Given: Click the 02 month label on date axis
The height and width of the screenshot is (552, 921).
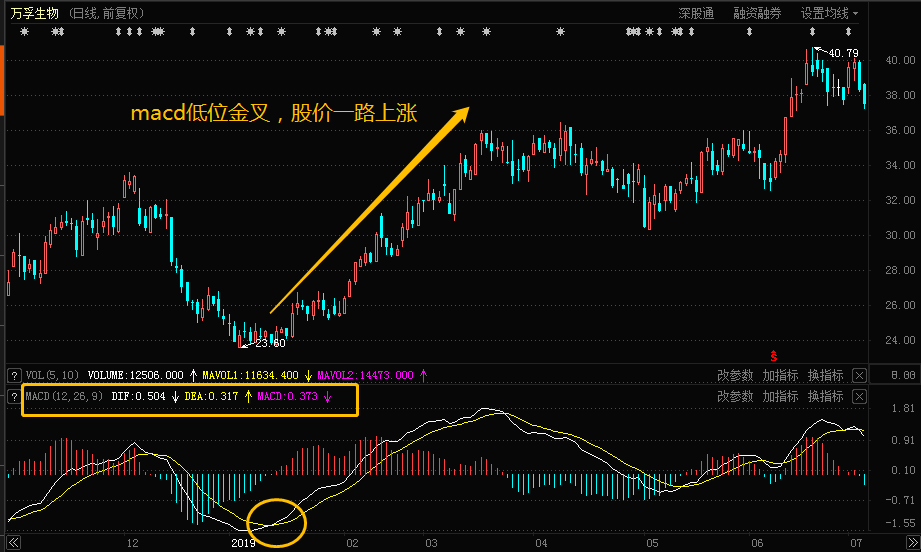Looking at the screenshot, I should 352,543.
